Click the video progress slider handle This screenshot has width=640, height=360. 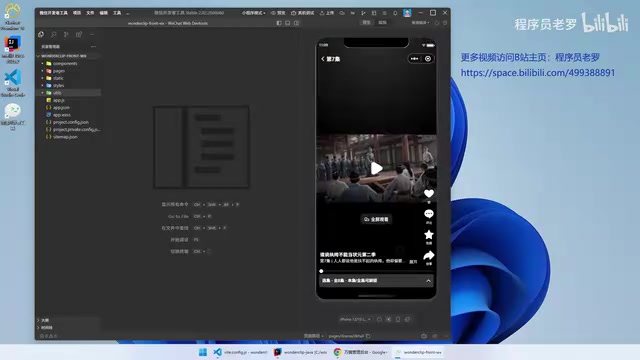click(x=321, y=271)
